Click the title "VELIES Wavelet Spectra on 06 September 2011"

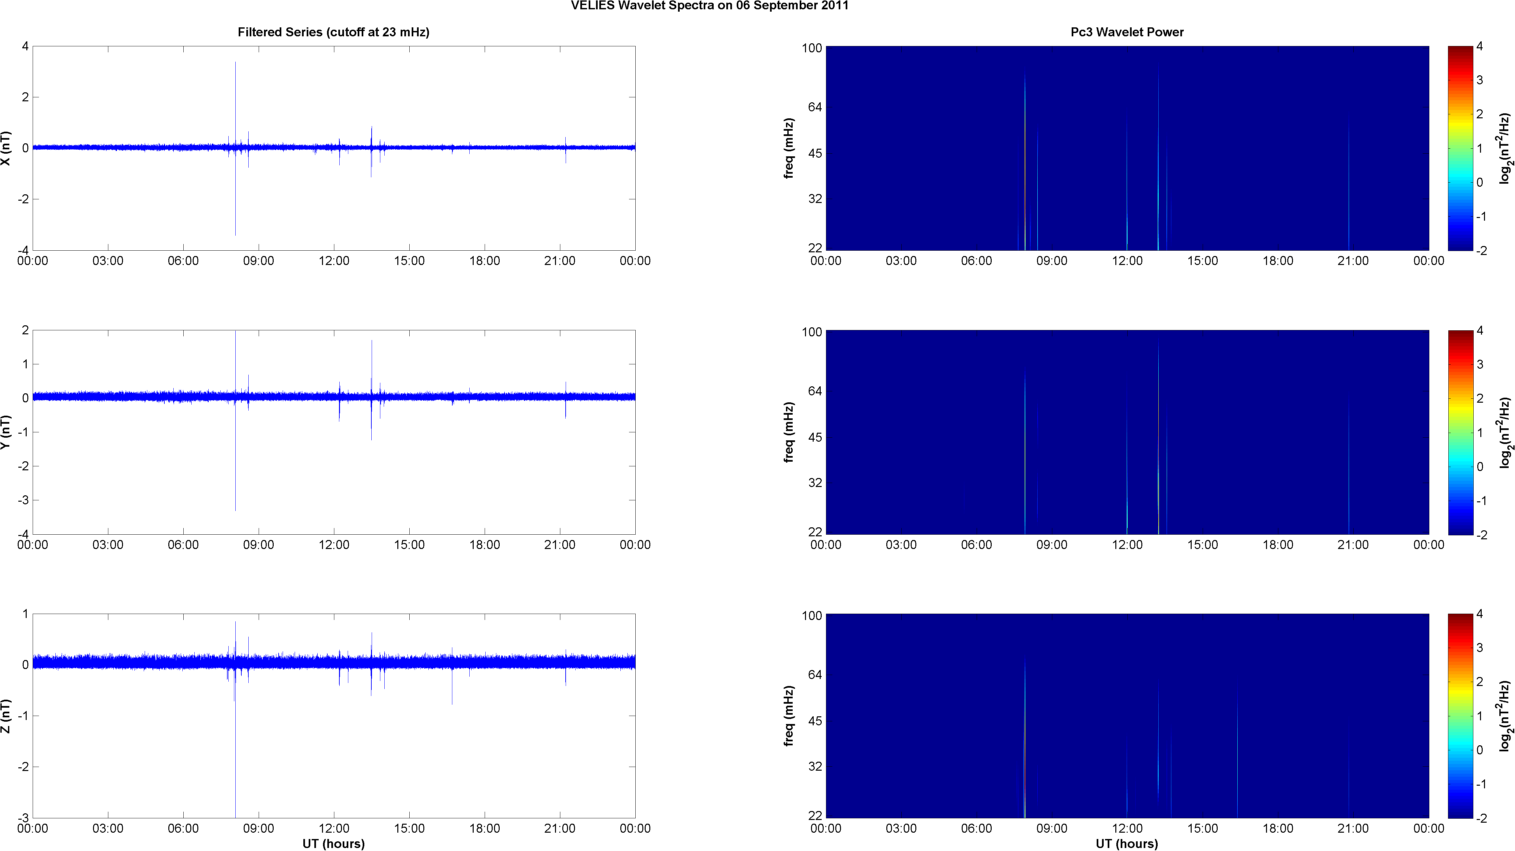(710, 6)
